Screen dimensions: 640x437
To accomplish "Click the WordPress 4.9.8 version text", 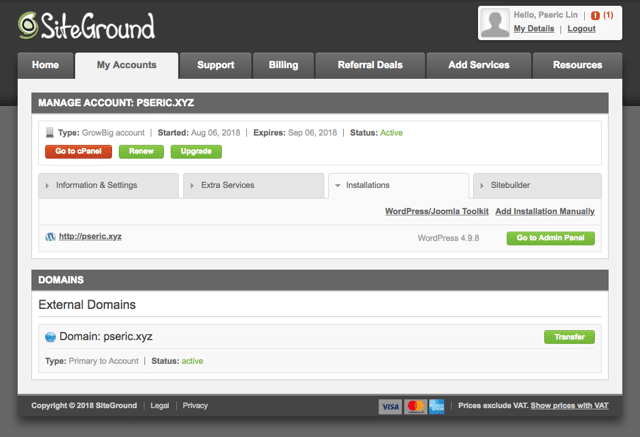I will [x=448, y=238].
